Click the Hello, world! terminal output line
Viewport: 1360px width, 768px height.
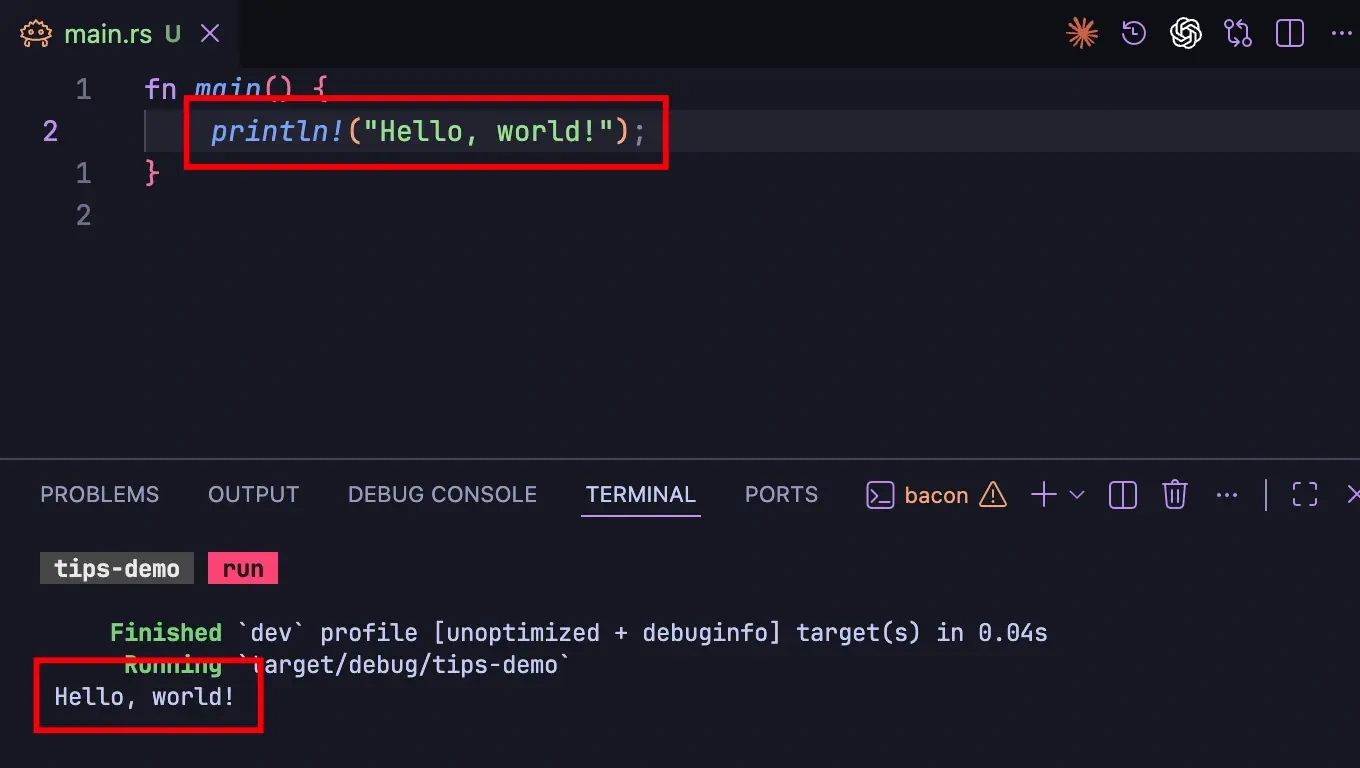(x=144, y=697)
